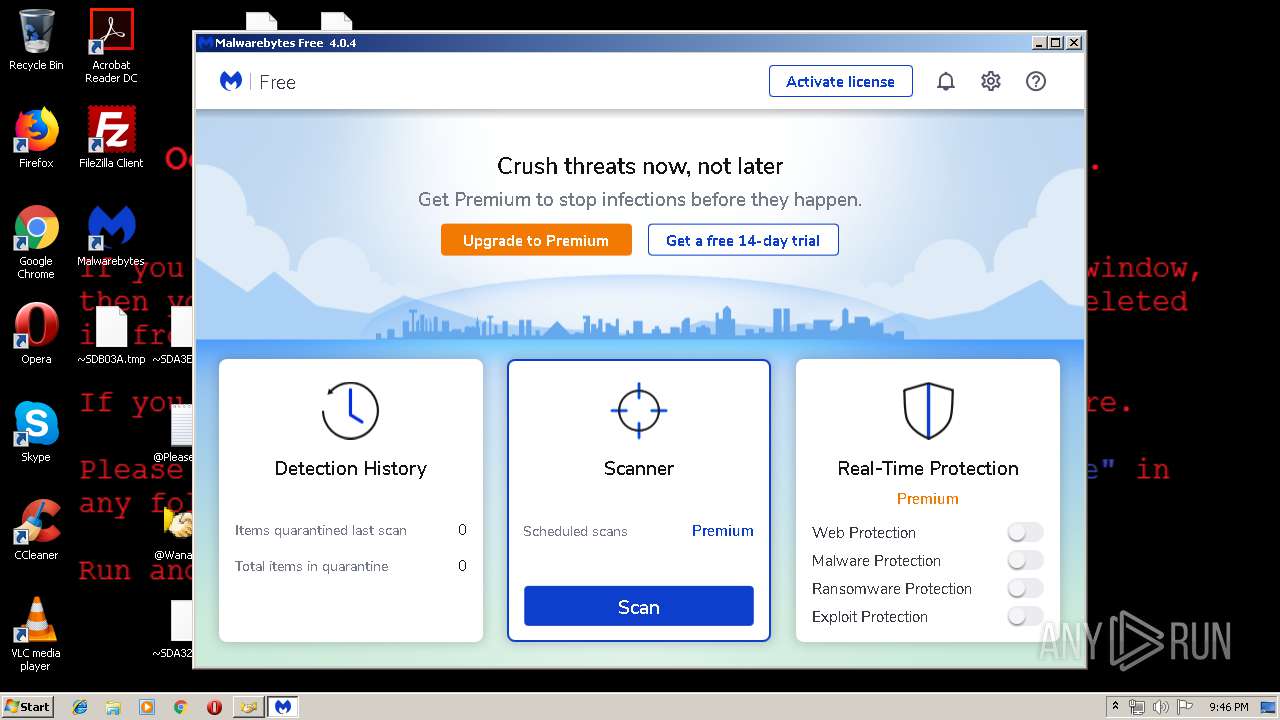Click the Start button
Screen dimensions: 1280x720
point(28,706)
